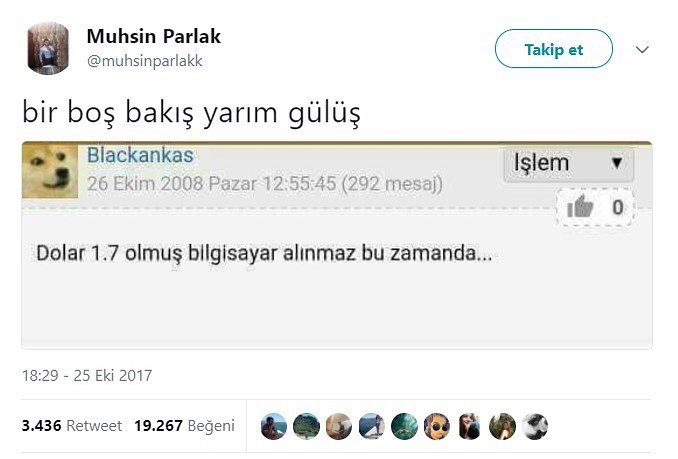Open the embedded forum post image
The image size is (678, 459).
coord(337,245)
